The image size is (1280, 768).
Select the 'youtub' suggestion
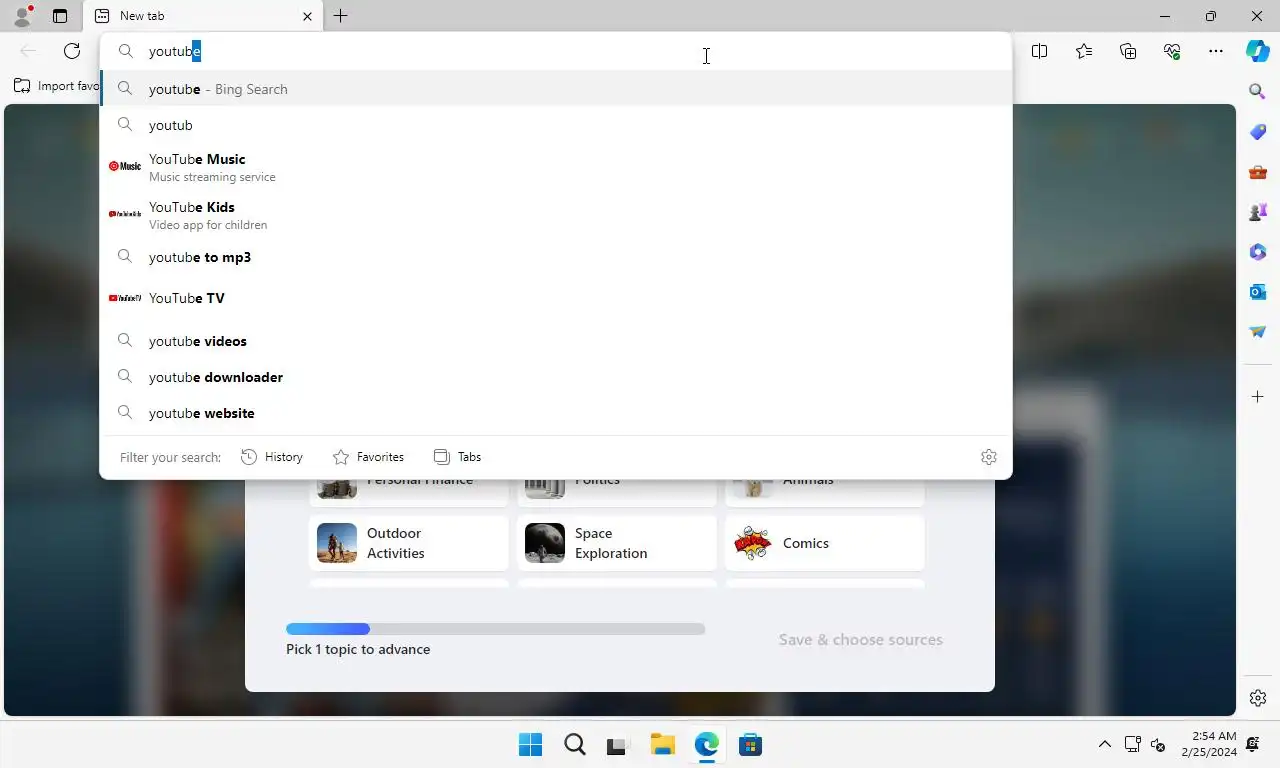point(556,125)
